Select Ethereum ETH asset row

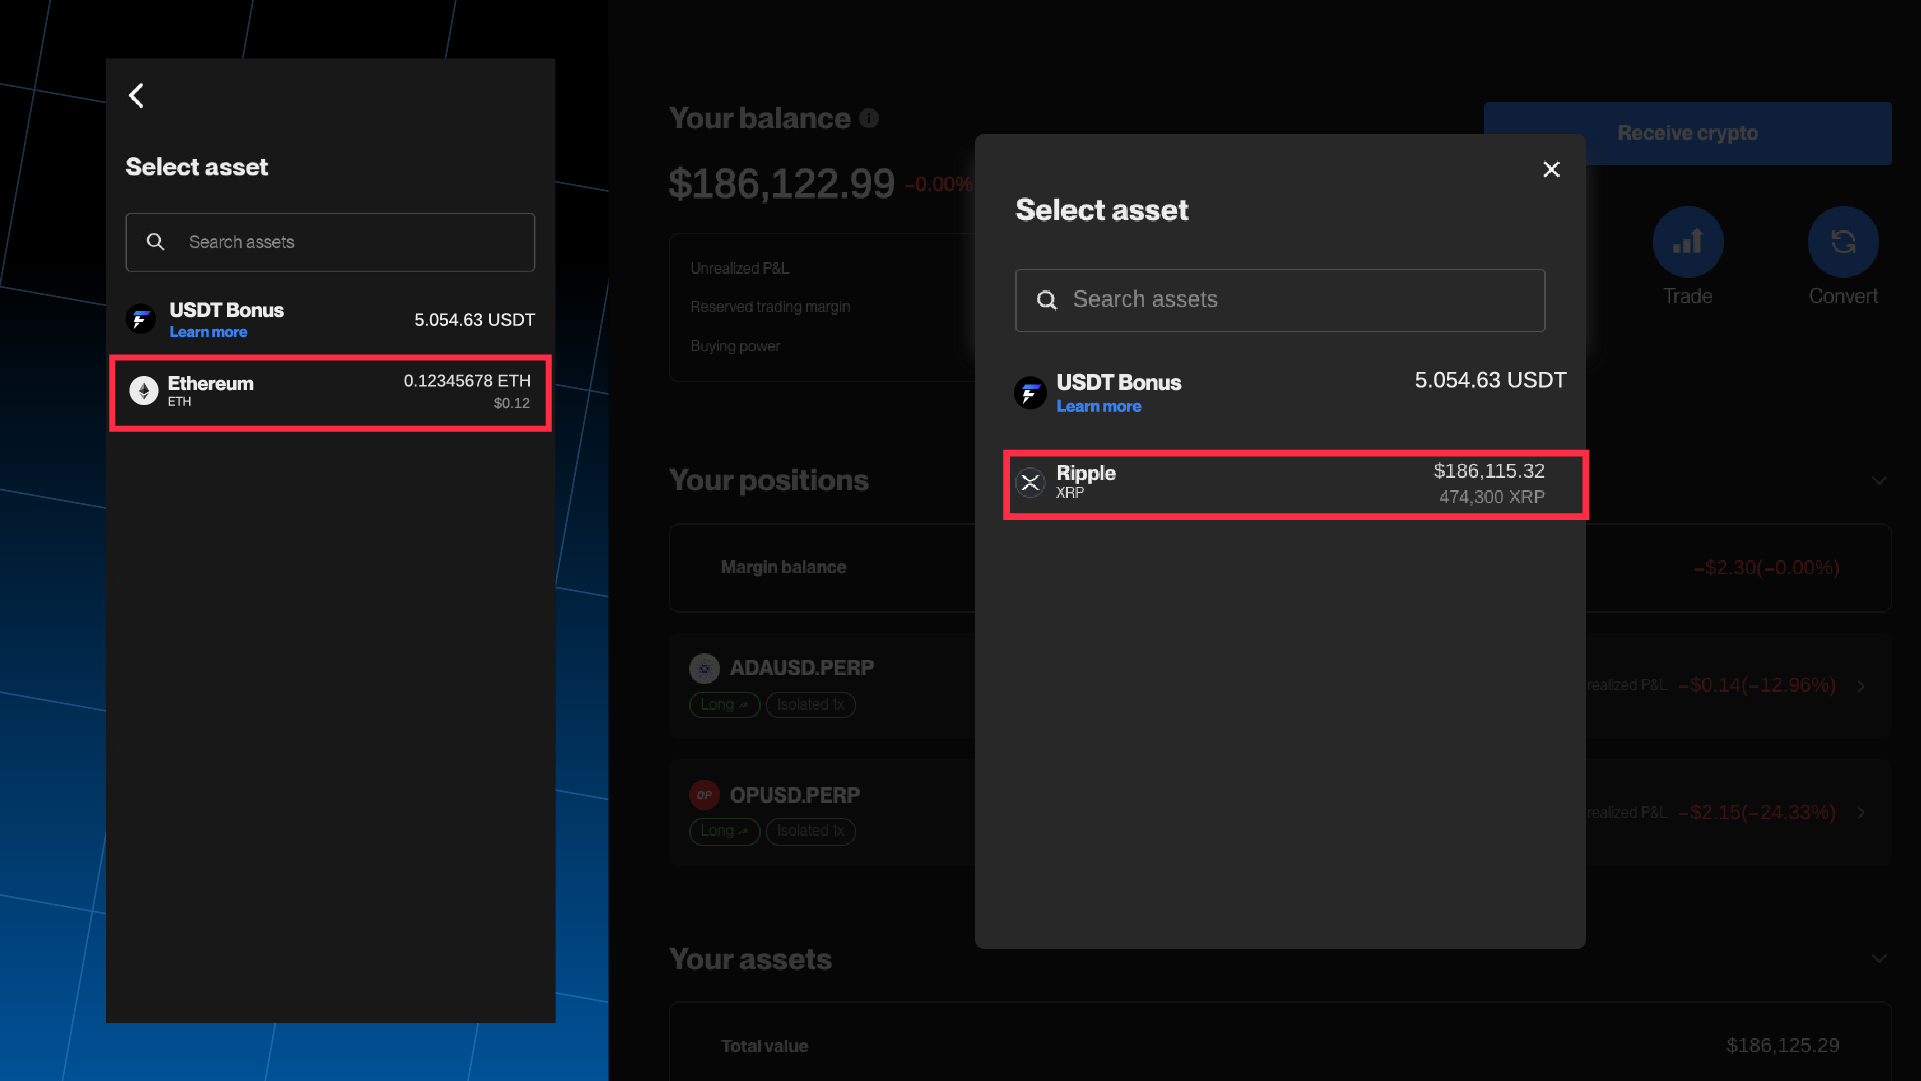[x=330, y=393]
